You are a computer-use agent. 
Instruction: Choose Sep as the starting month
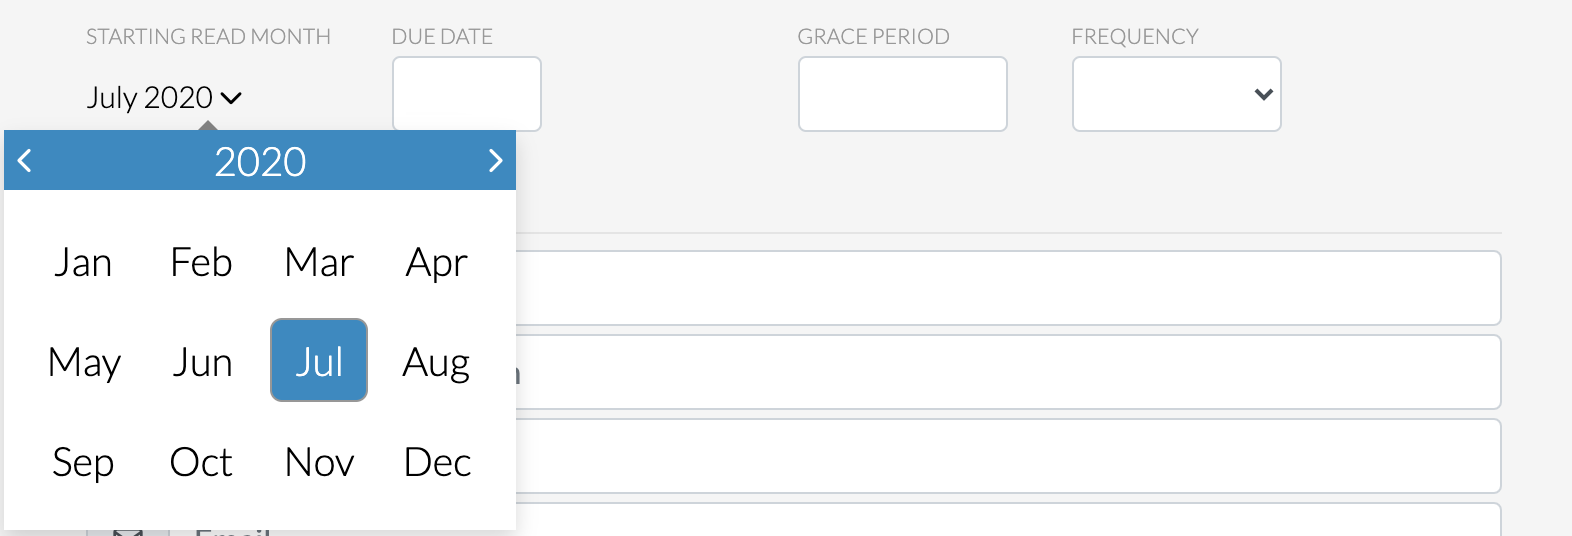[83, 461]
